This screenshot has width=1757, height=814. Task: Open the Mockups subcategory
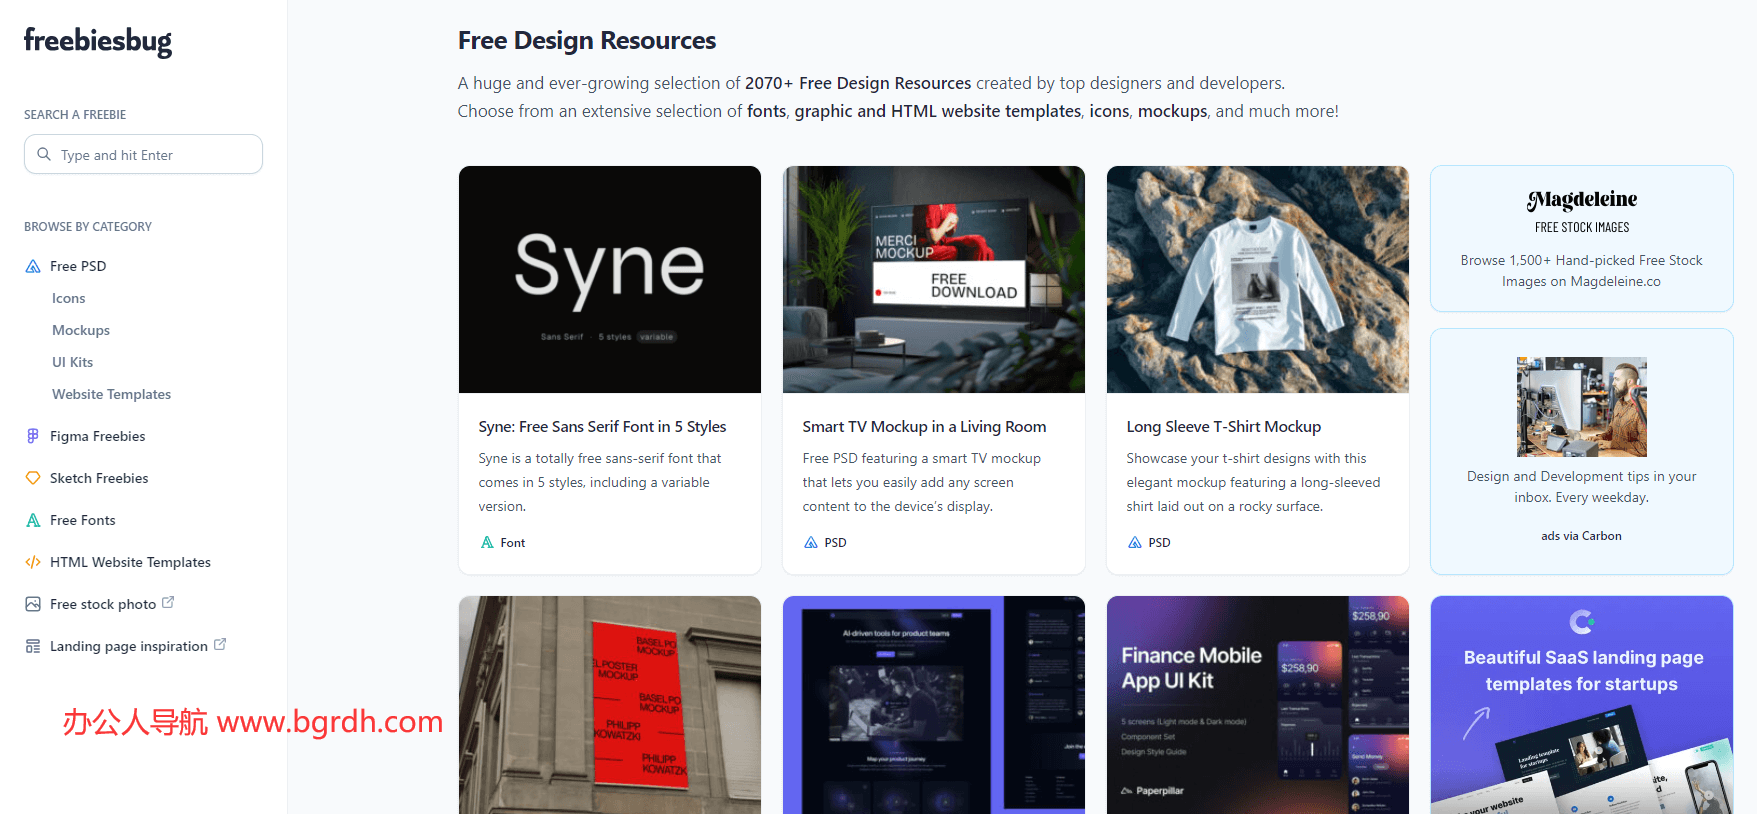click(81, 330)
